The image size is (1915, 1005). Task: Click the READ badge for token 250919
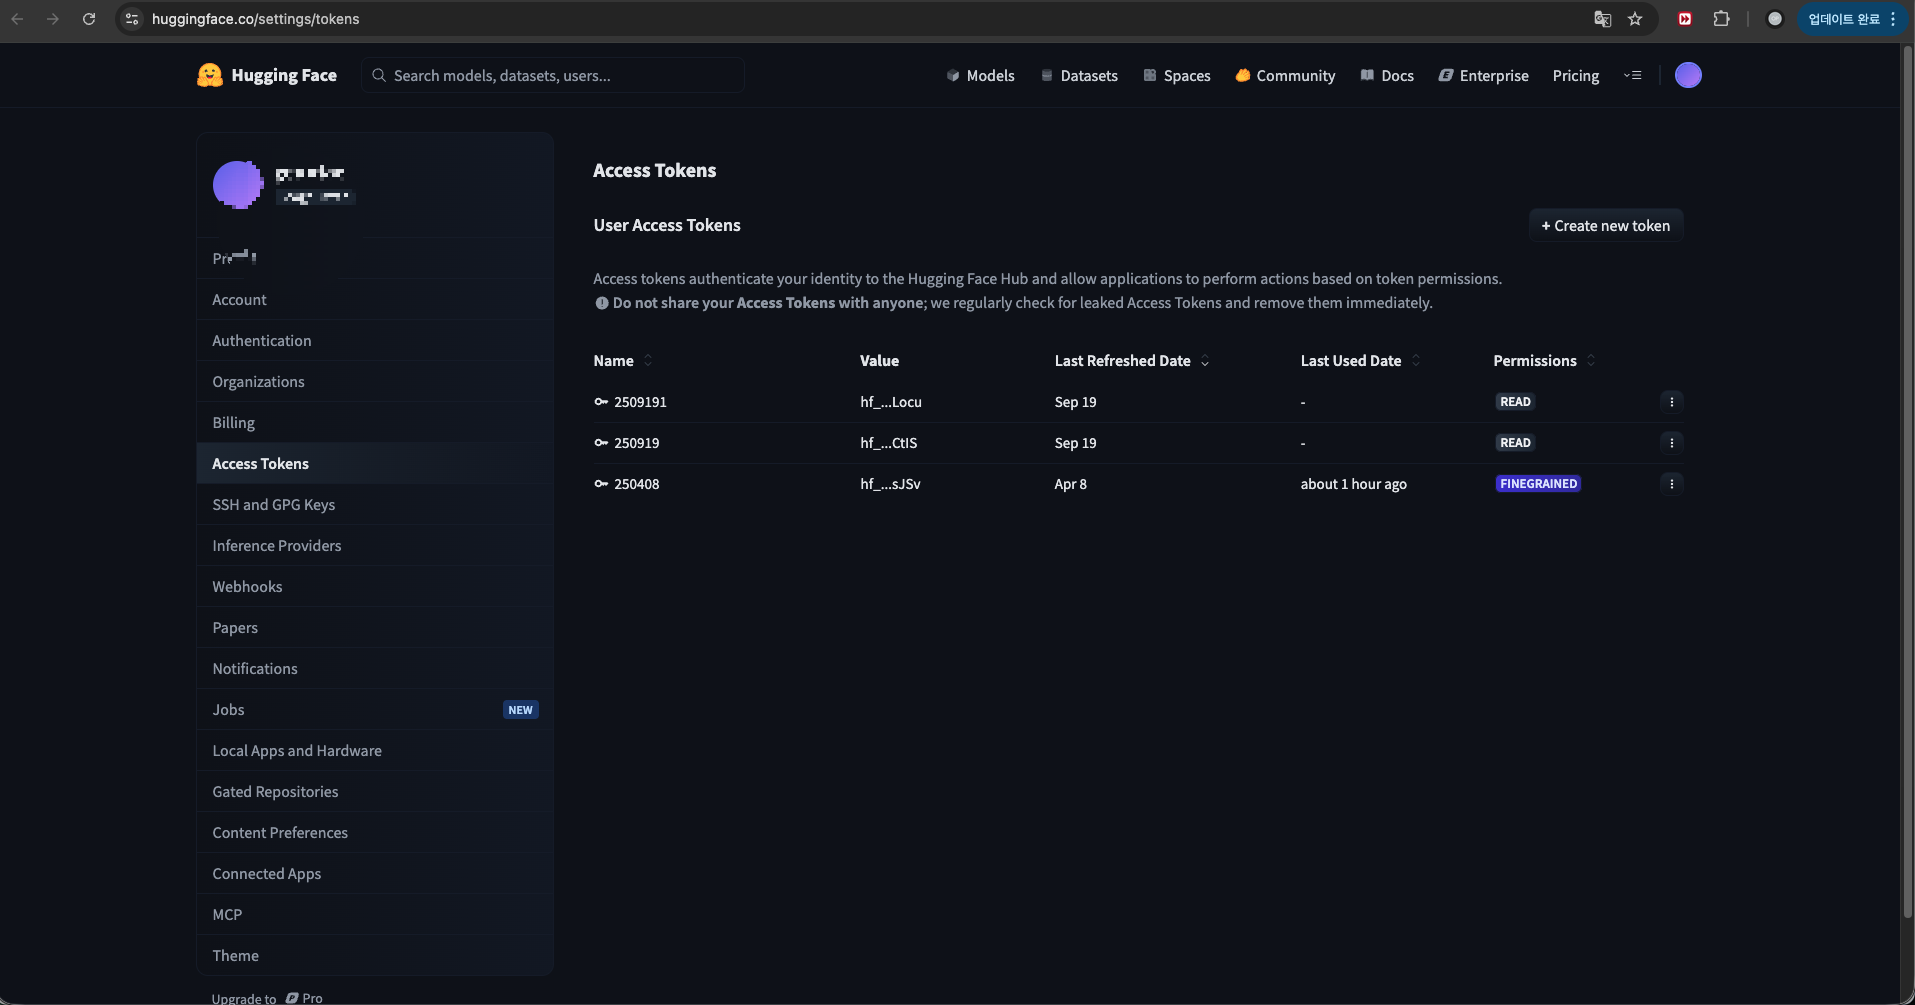pos(1515,443)
